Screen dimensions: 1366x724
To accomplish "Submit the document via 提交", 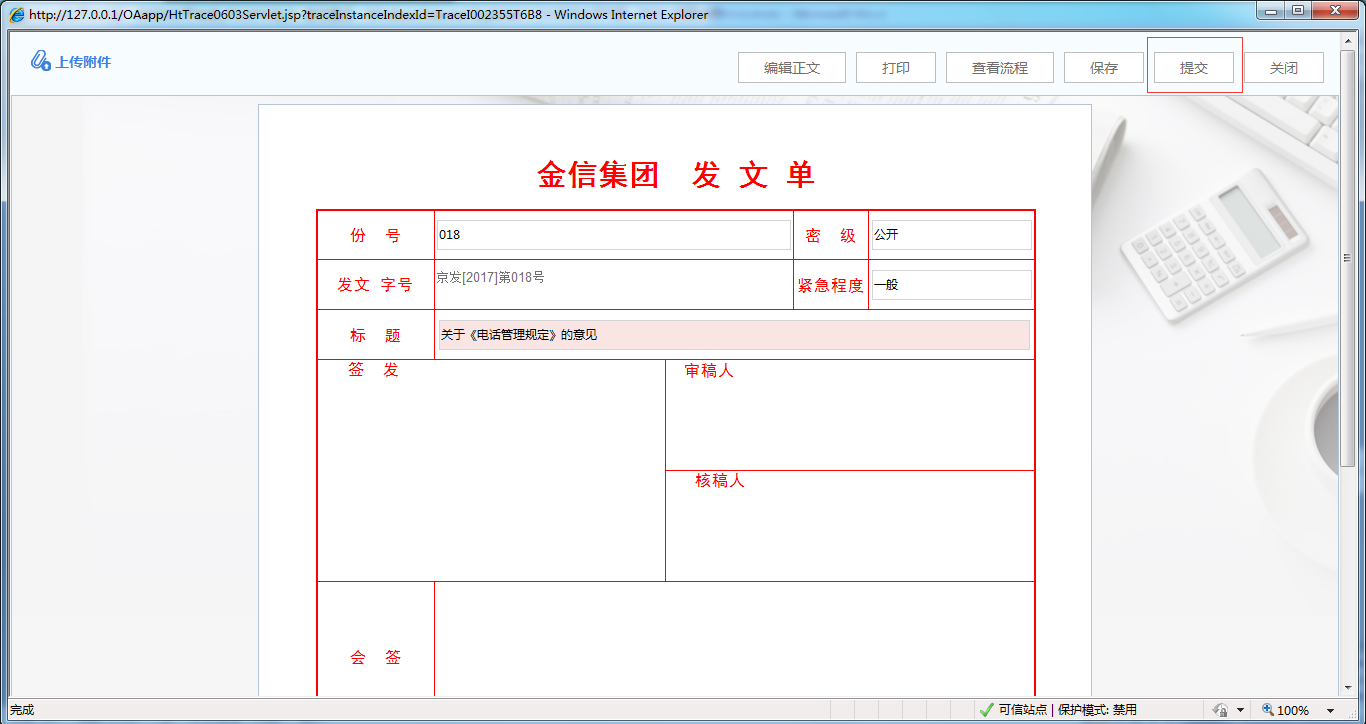I will 1194,67.
